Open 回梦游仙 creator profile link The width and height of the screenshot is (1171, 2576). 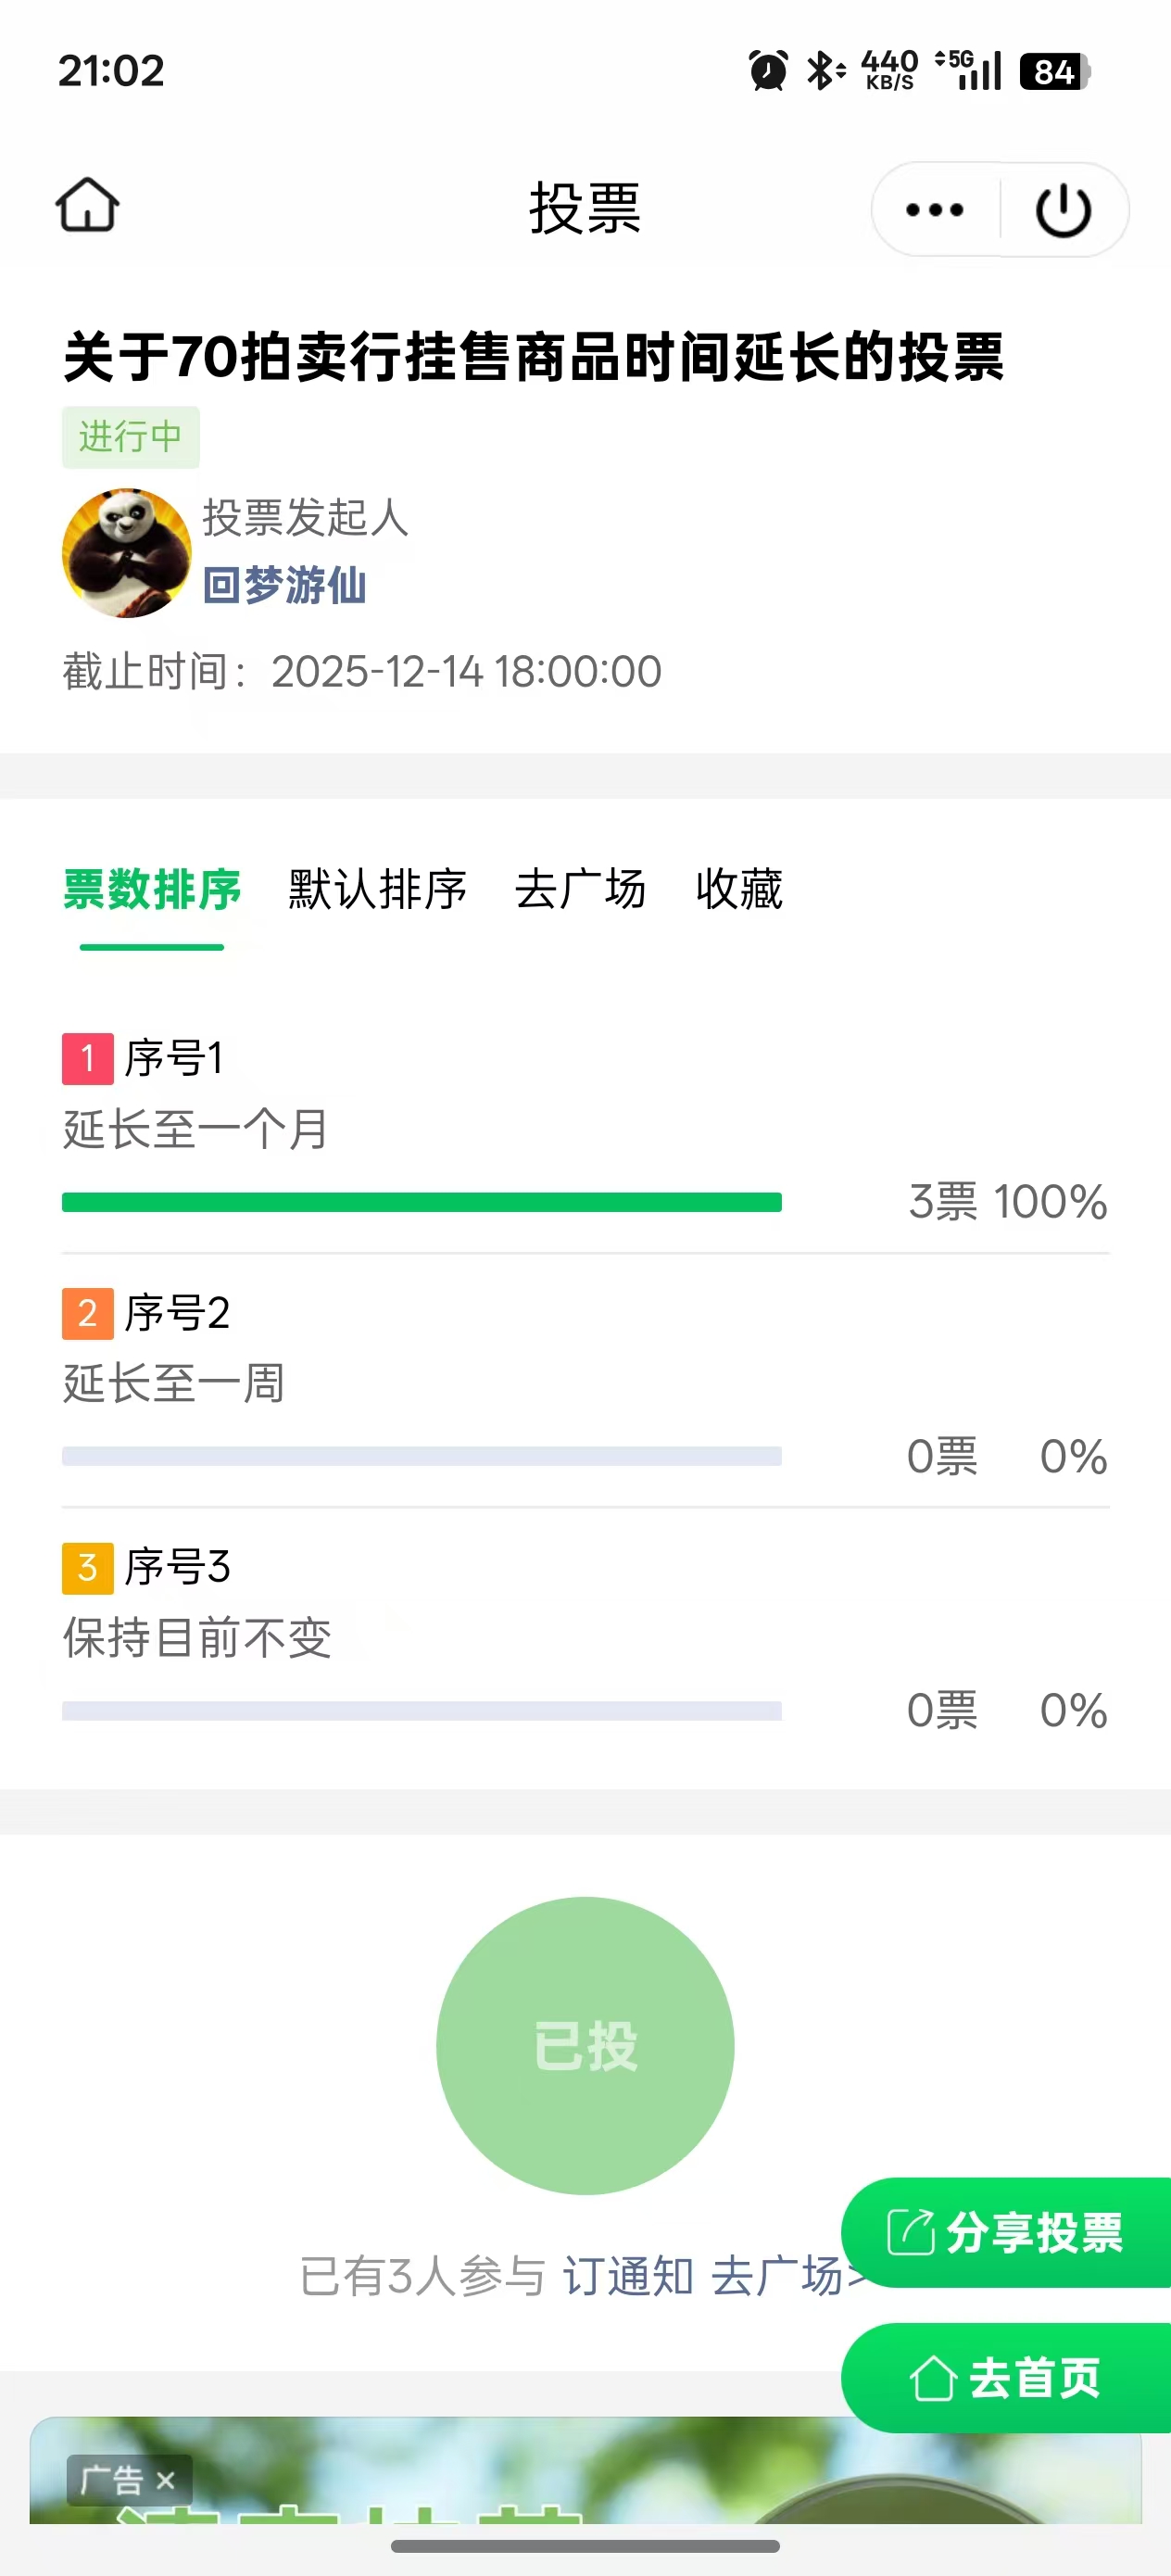click(285, 586)
